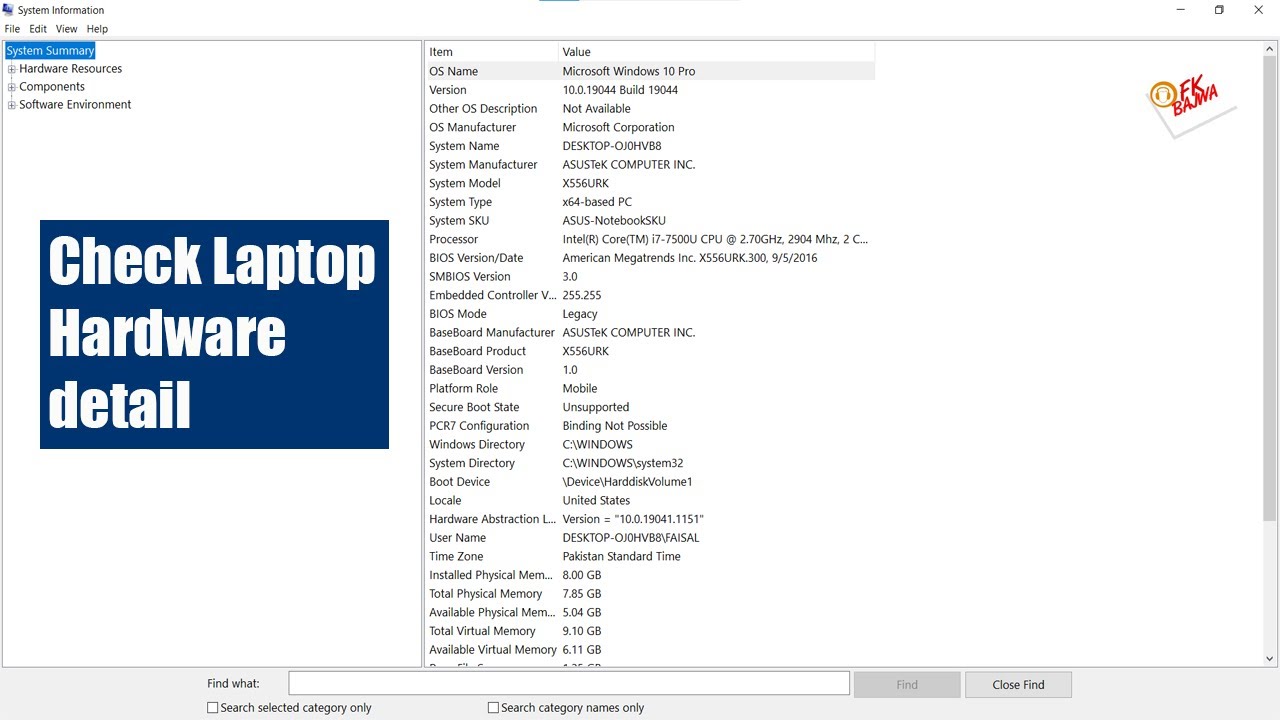Click scrollbar up arrow in details pane
This screenshot has height=720, width=1280.
[x=1270, y=49]
